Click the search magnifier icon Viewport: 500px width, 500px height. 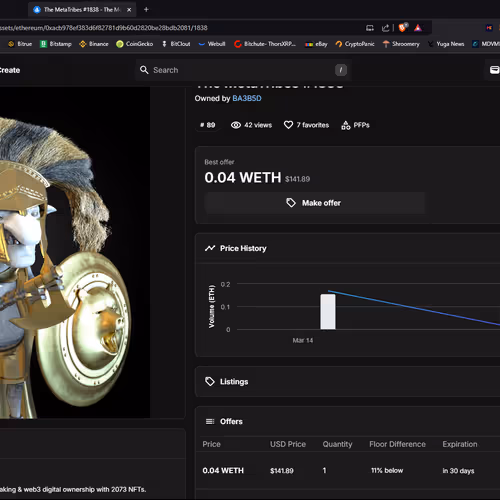144,70
